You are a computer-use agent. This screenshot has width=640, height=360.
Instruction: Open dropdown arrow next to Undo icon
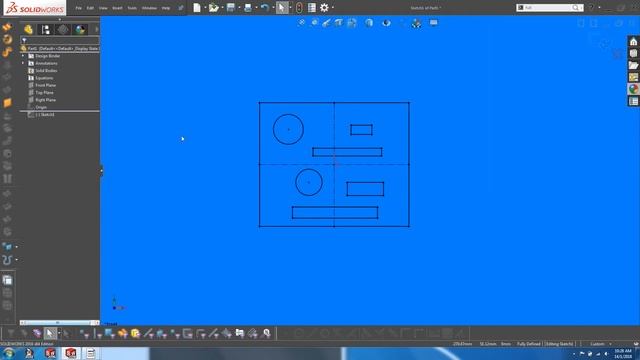[273, 7]
